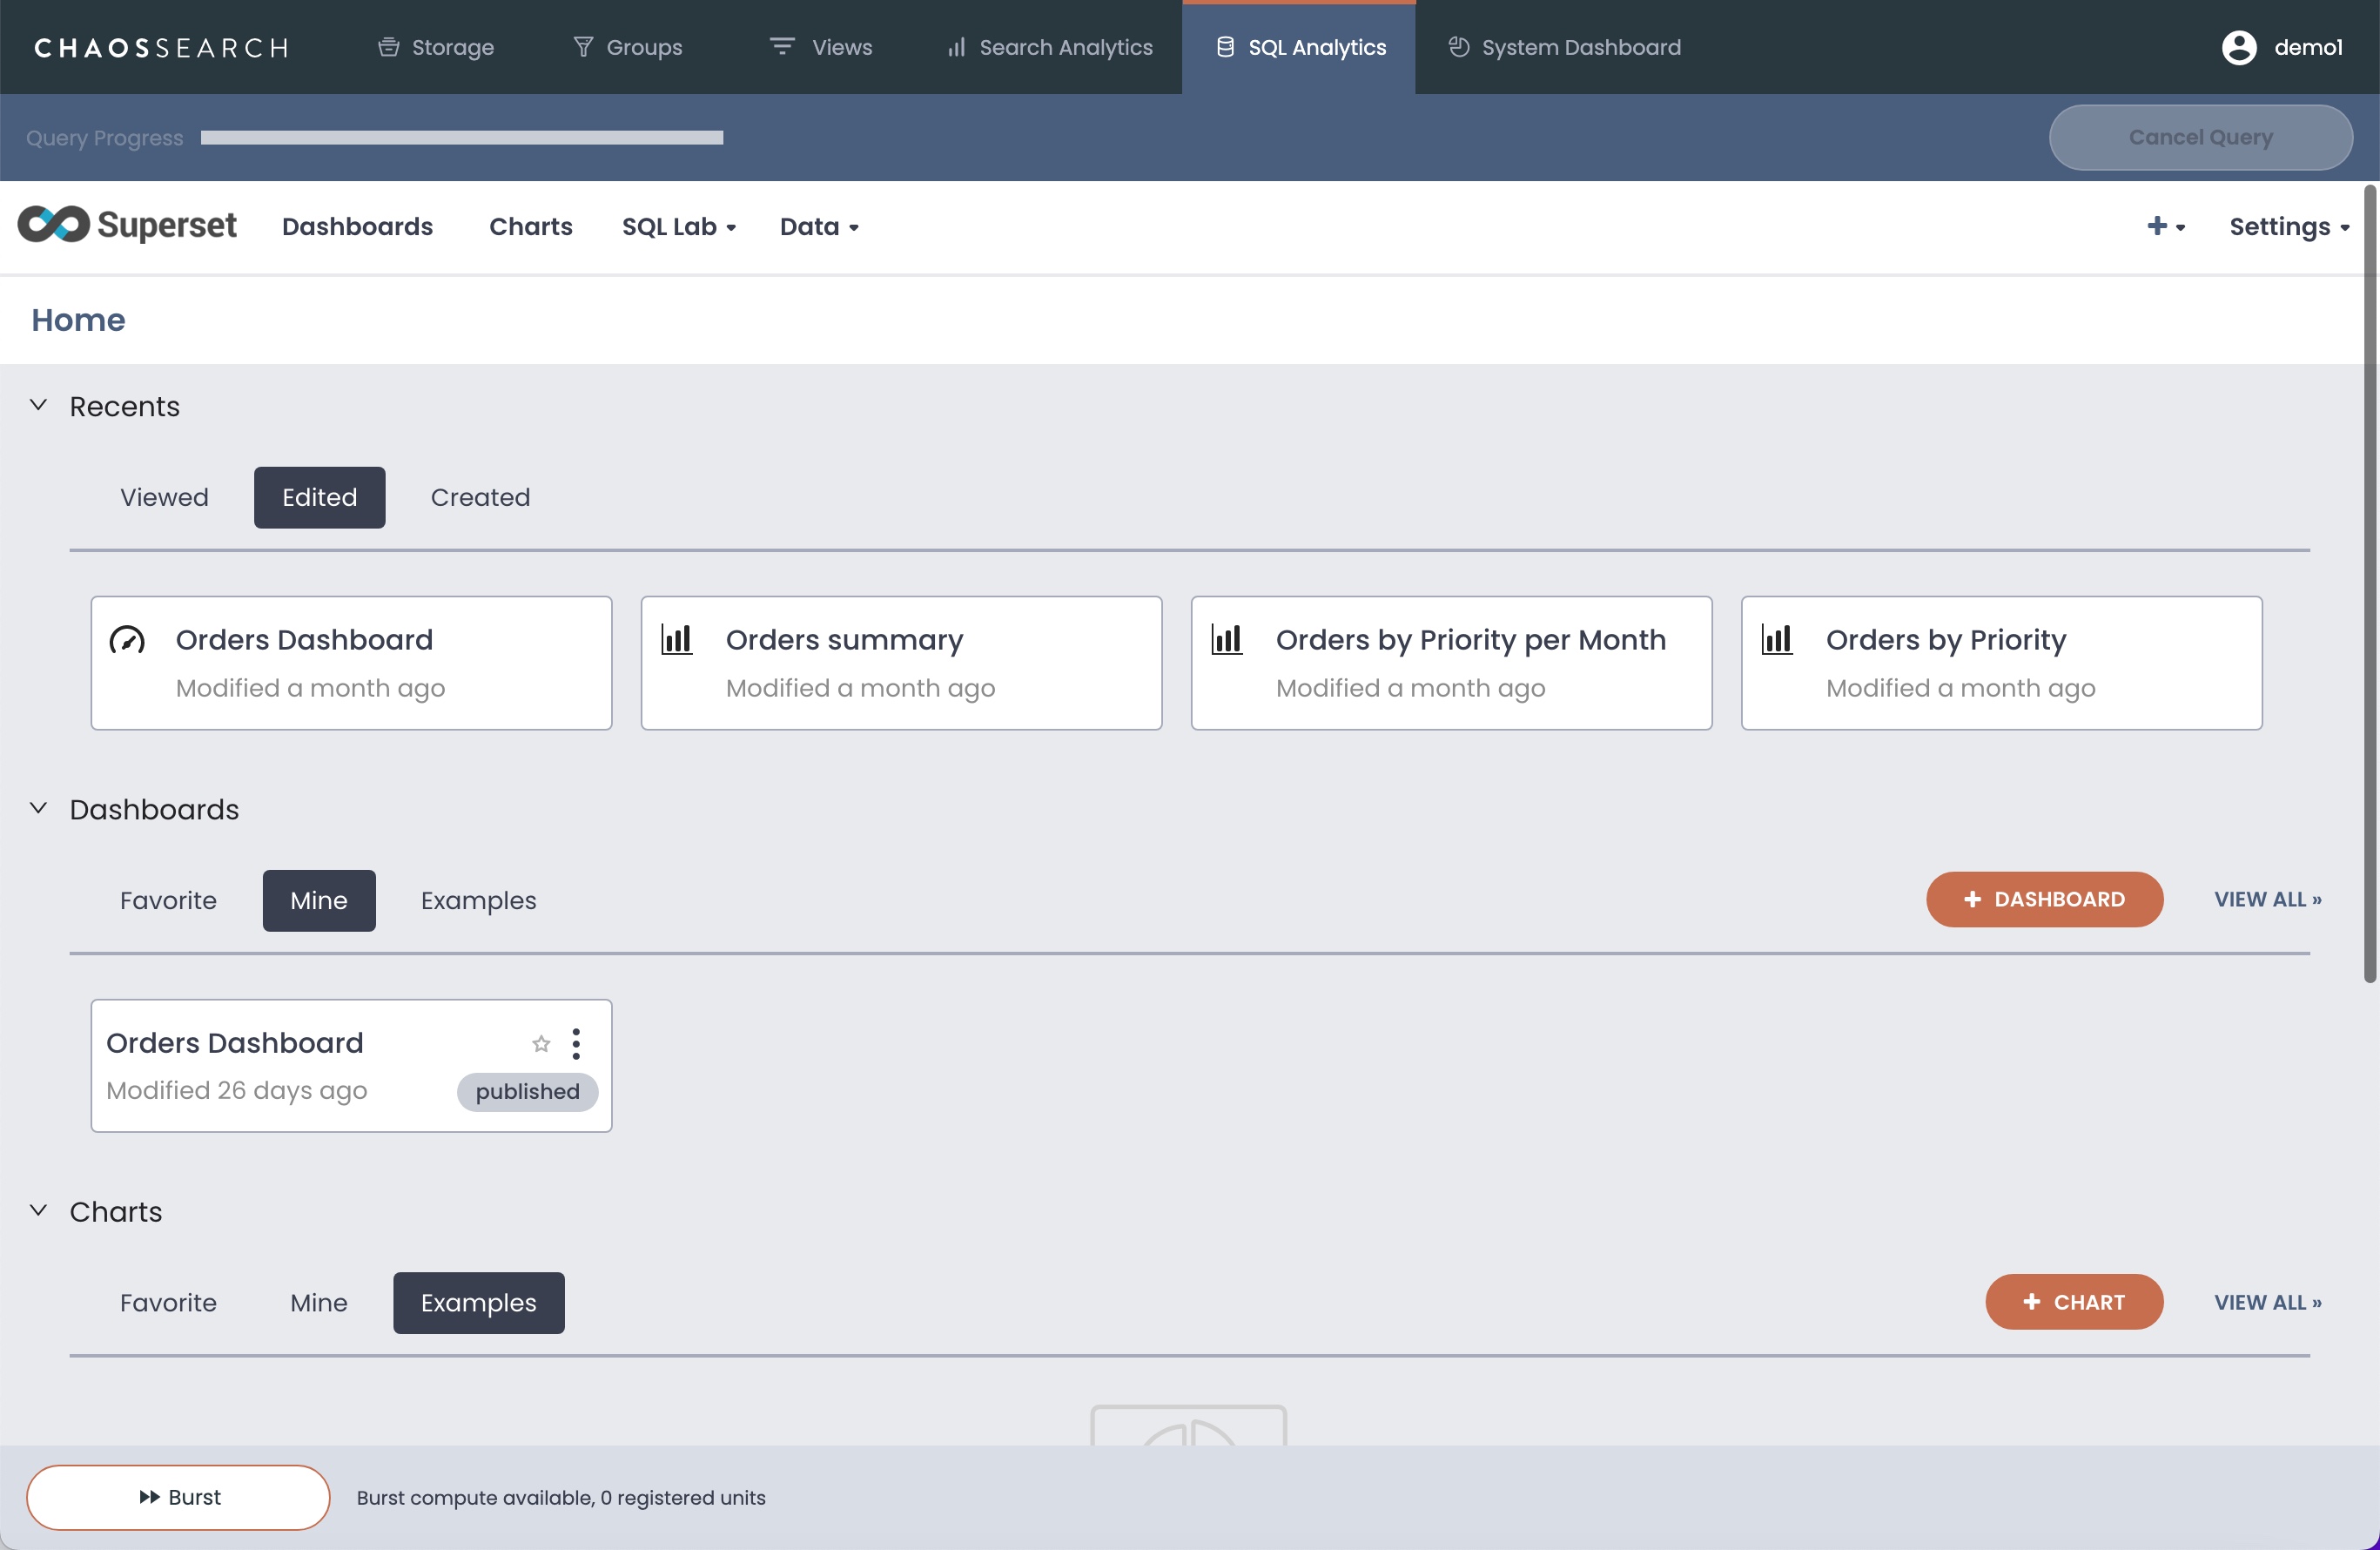Open the Orders Dashboard gauge icon card
This screenshot has width=2380, height=1550.
pyautogui.click(x=128, y=640)
